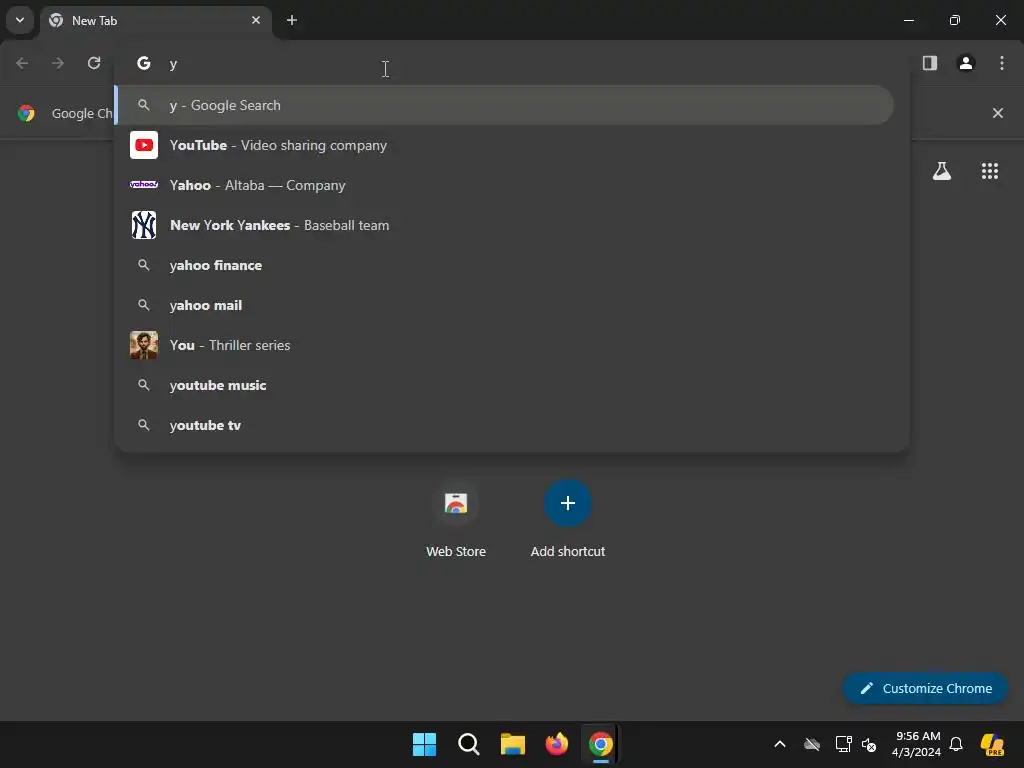Open File Explorer from taskbar
The image size is (1024, 768).
coord(513,744)
